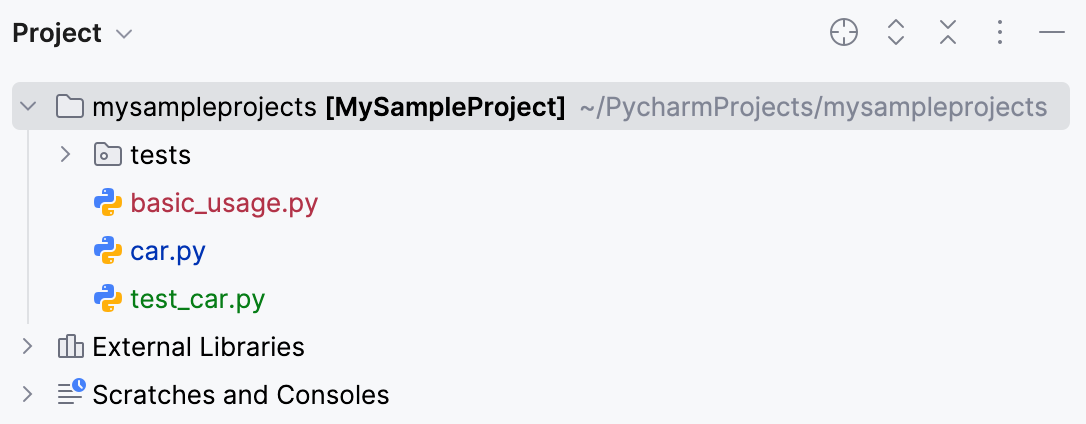Viewport: 1086px width, 424px height.
Task: Collapse the mysampleprojects root node
Action: click(x=28, y=106)
